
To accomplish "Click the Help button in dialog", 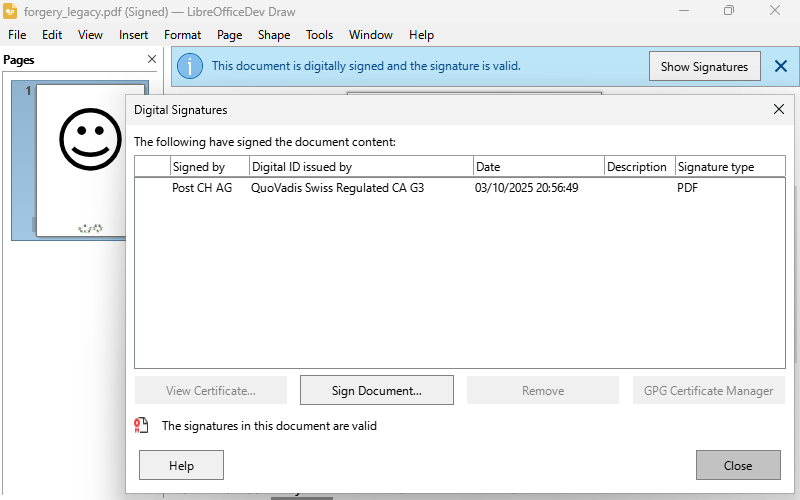I will point(181,465).
